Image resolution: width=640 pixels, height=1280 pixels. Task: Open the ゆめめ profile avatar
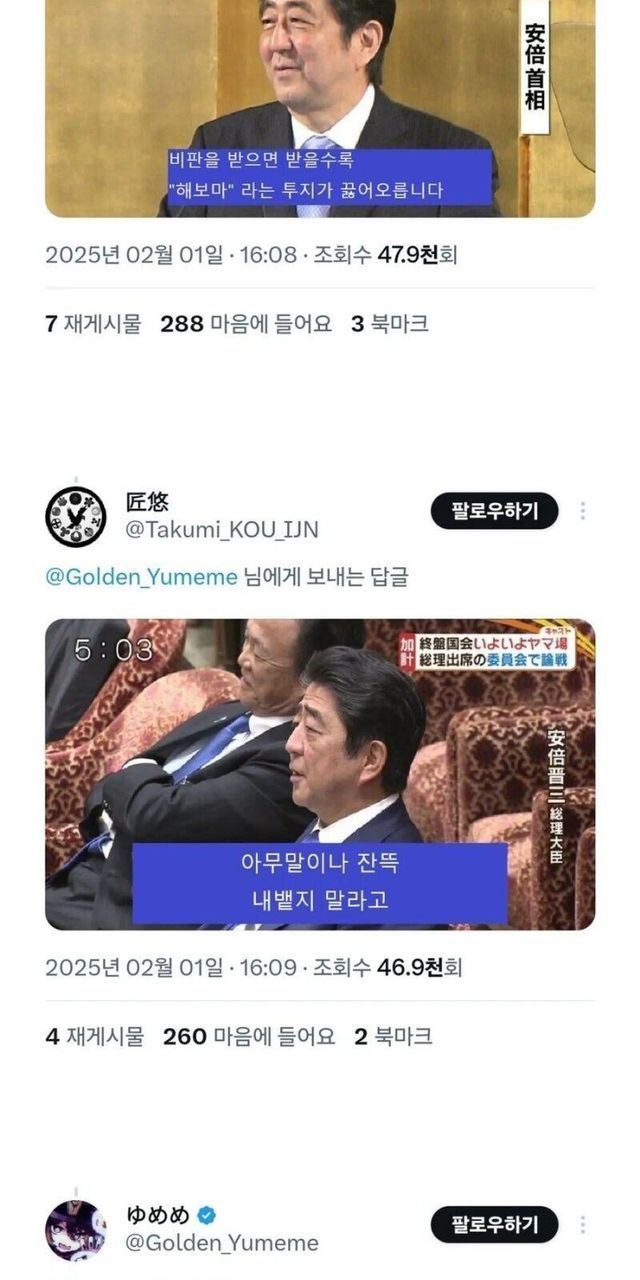click(76, 1230)
